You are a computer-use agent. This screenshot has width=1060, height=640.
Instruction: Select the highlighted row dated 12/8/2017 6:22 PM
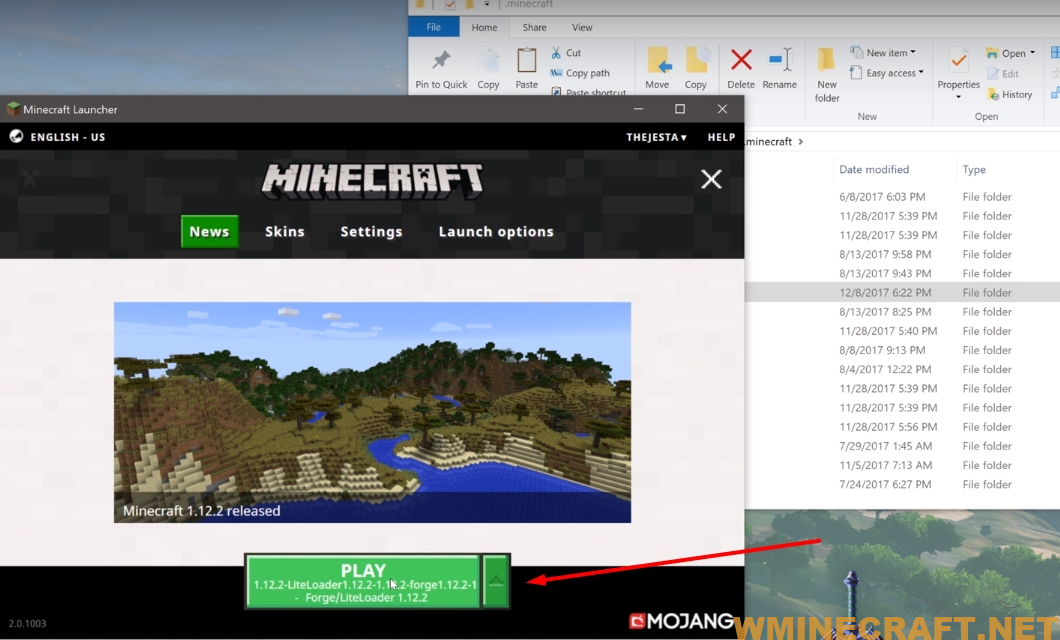coord(902,293)
